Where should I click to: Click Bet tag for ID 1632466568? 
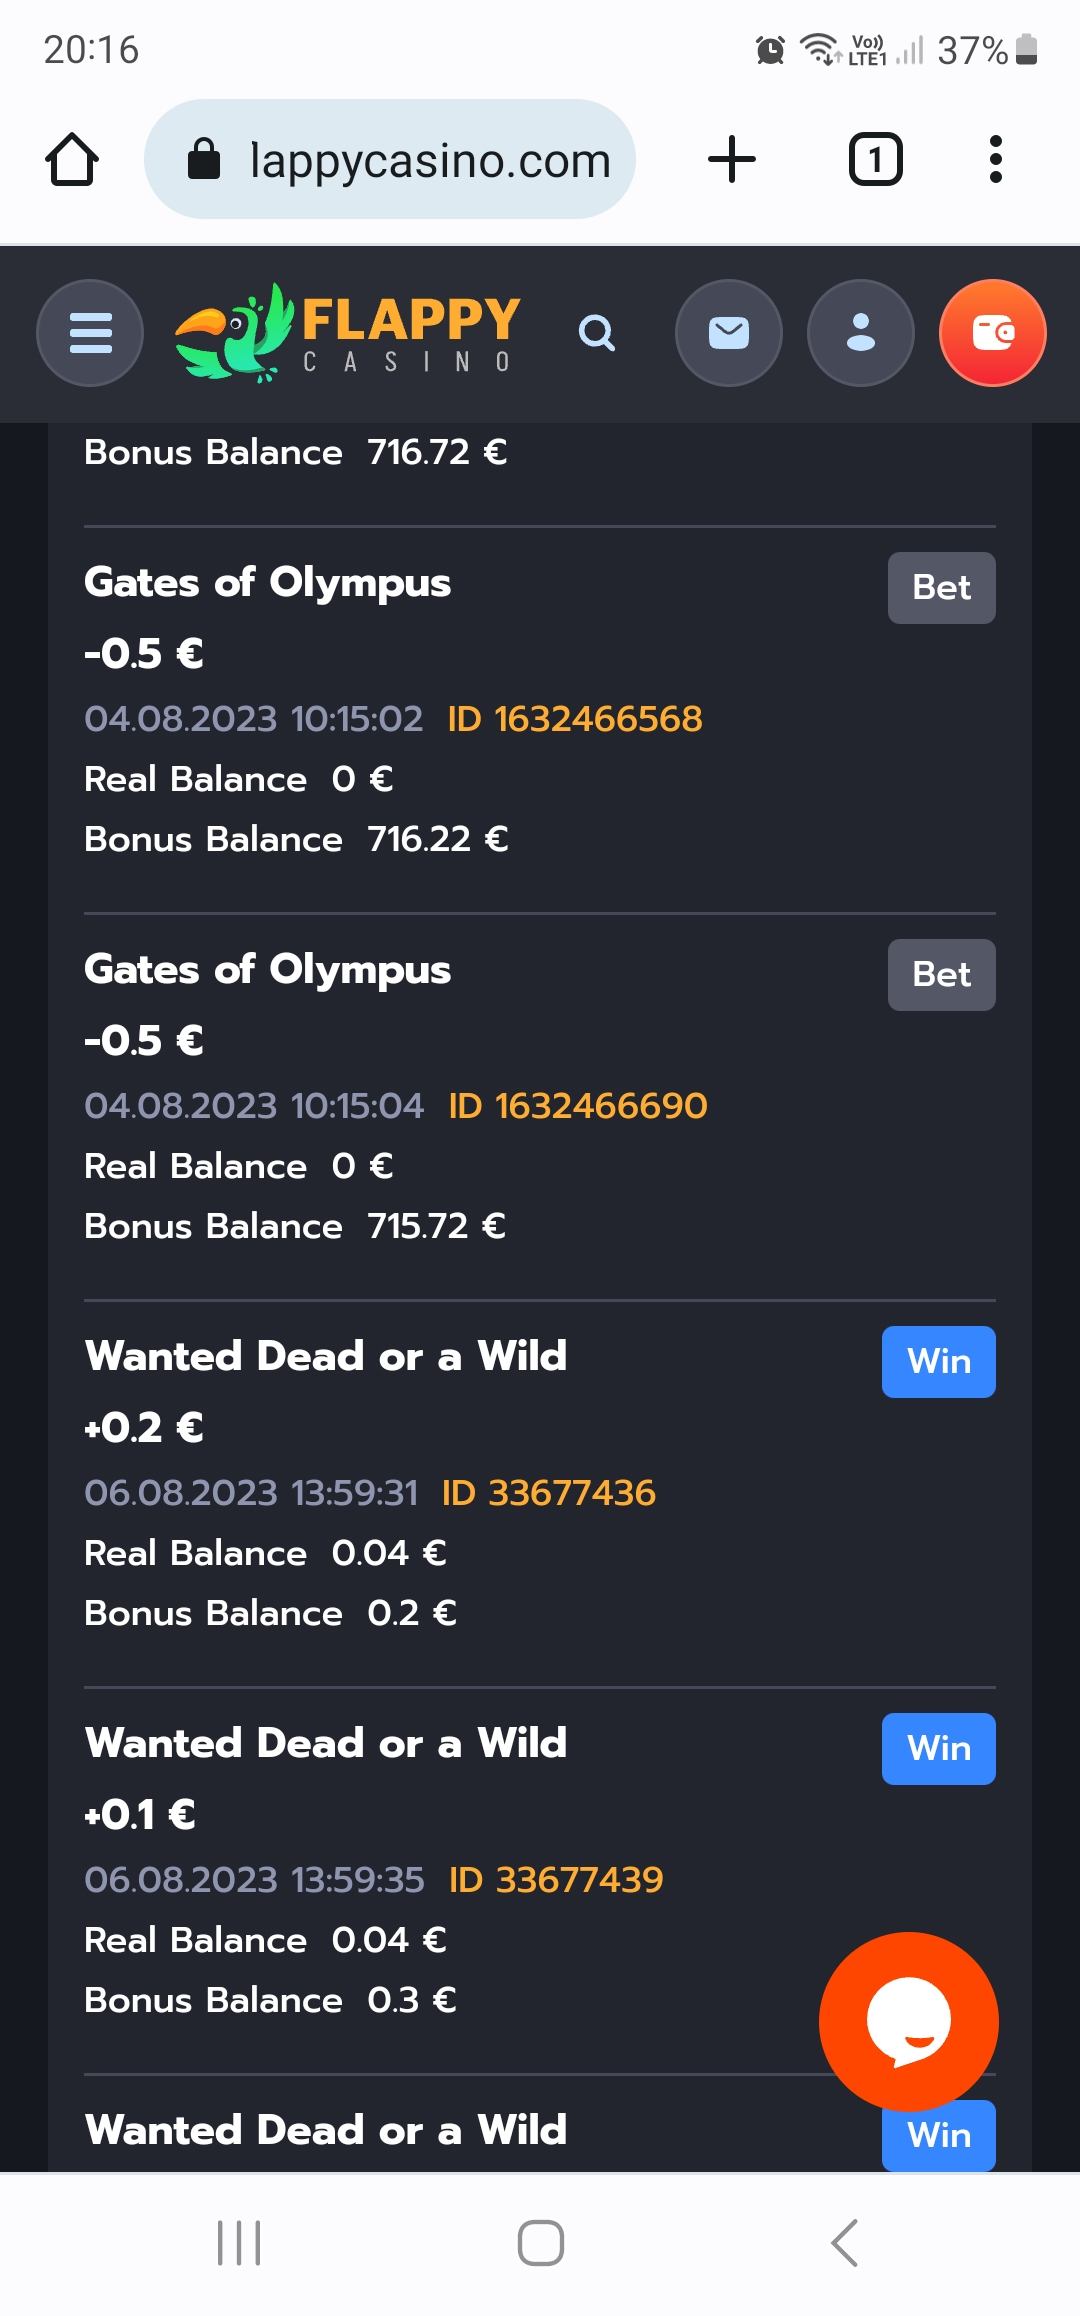pos(941,588)
